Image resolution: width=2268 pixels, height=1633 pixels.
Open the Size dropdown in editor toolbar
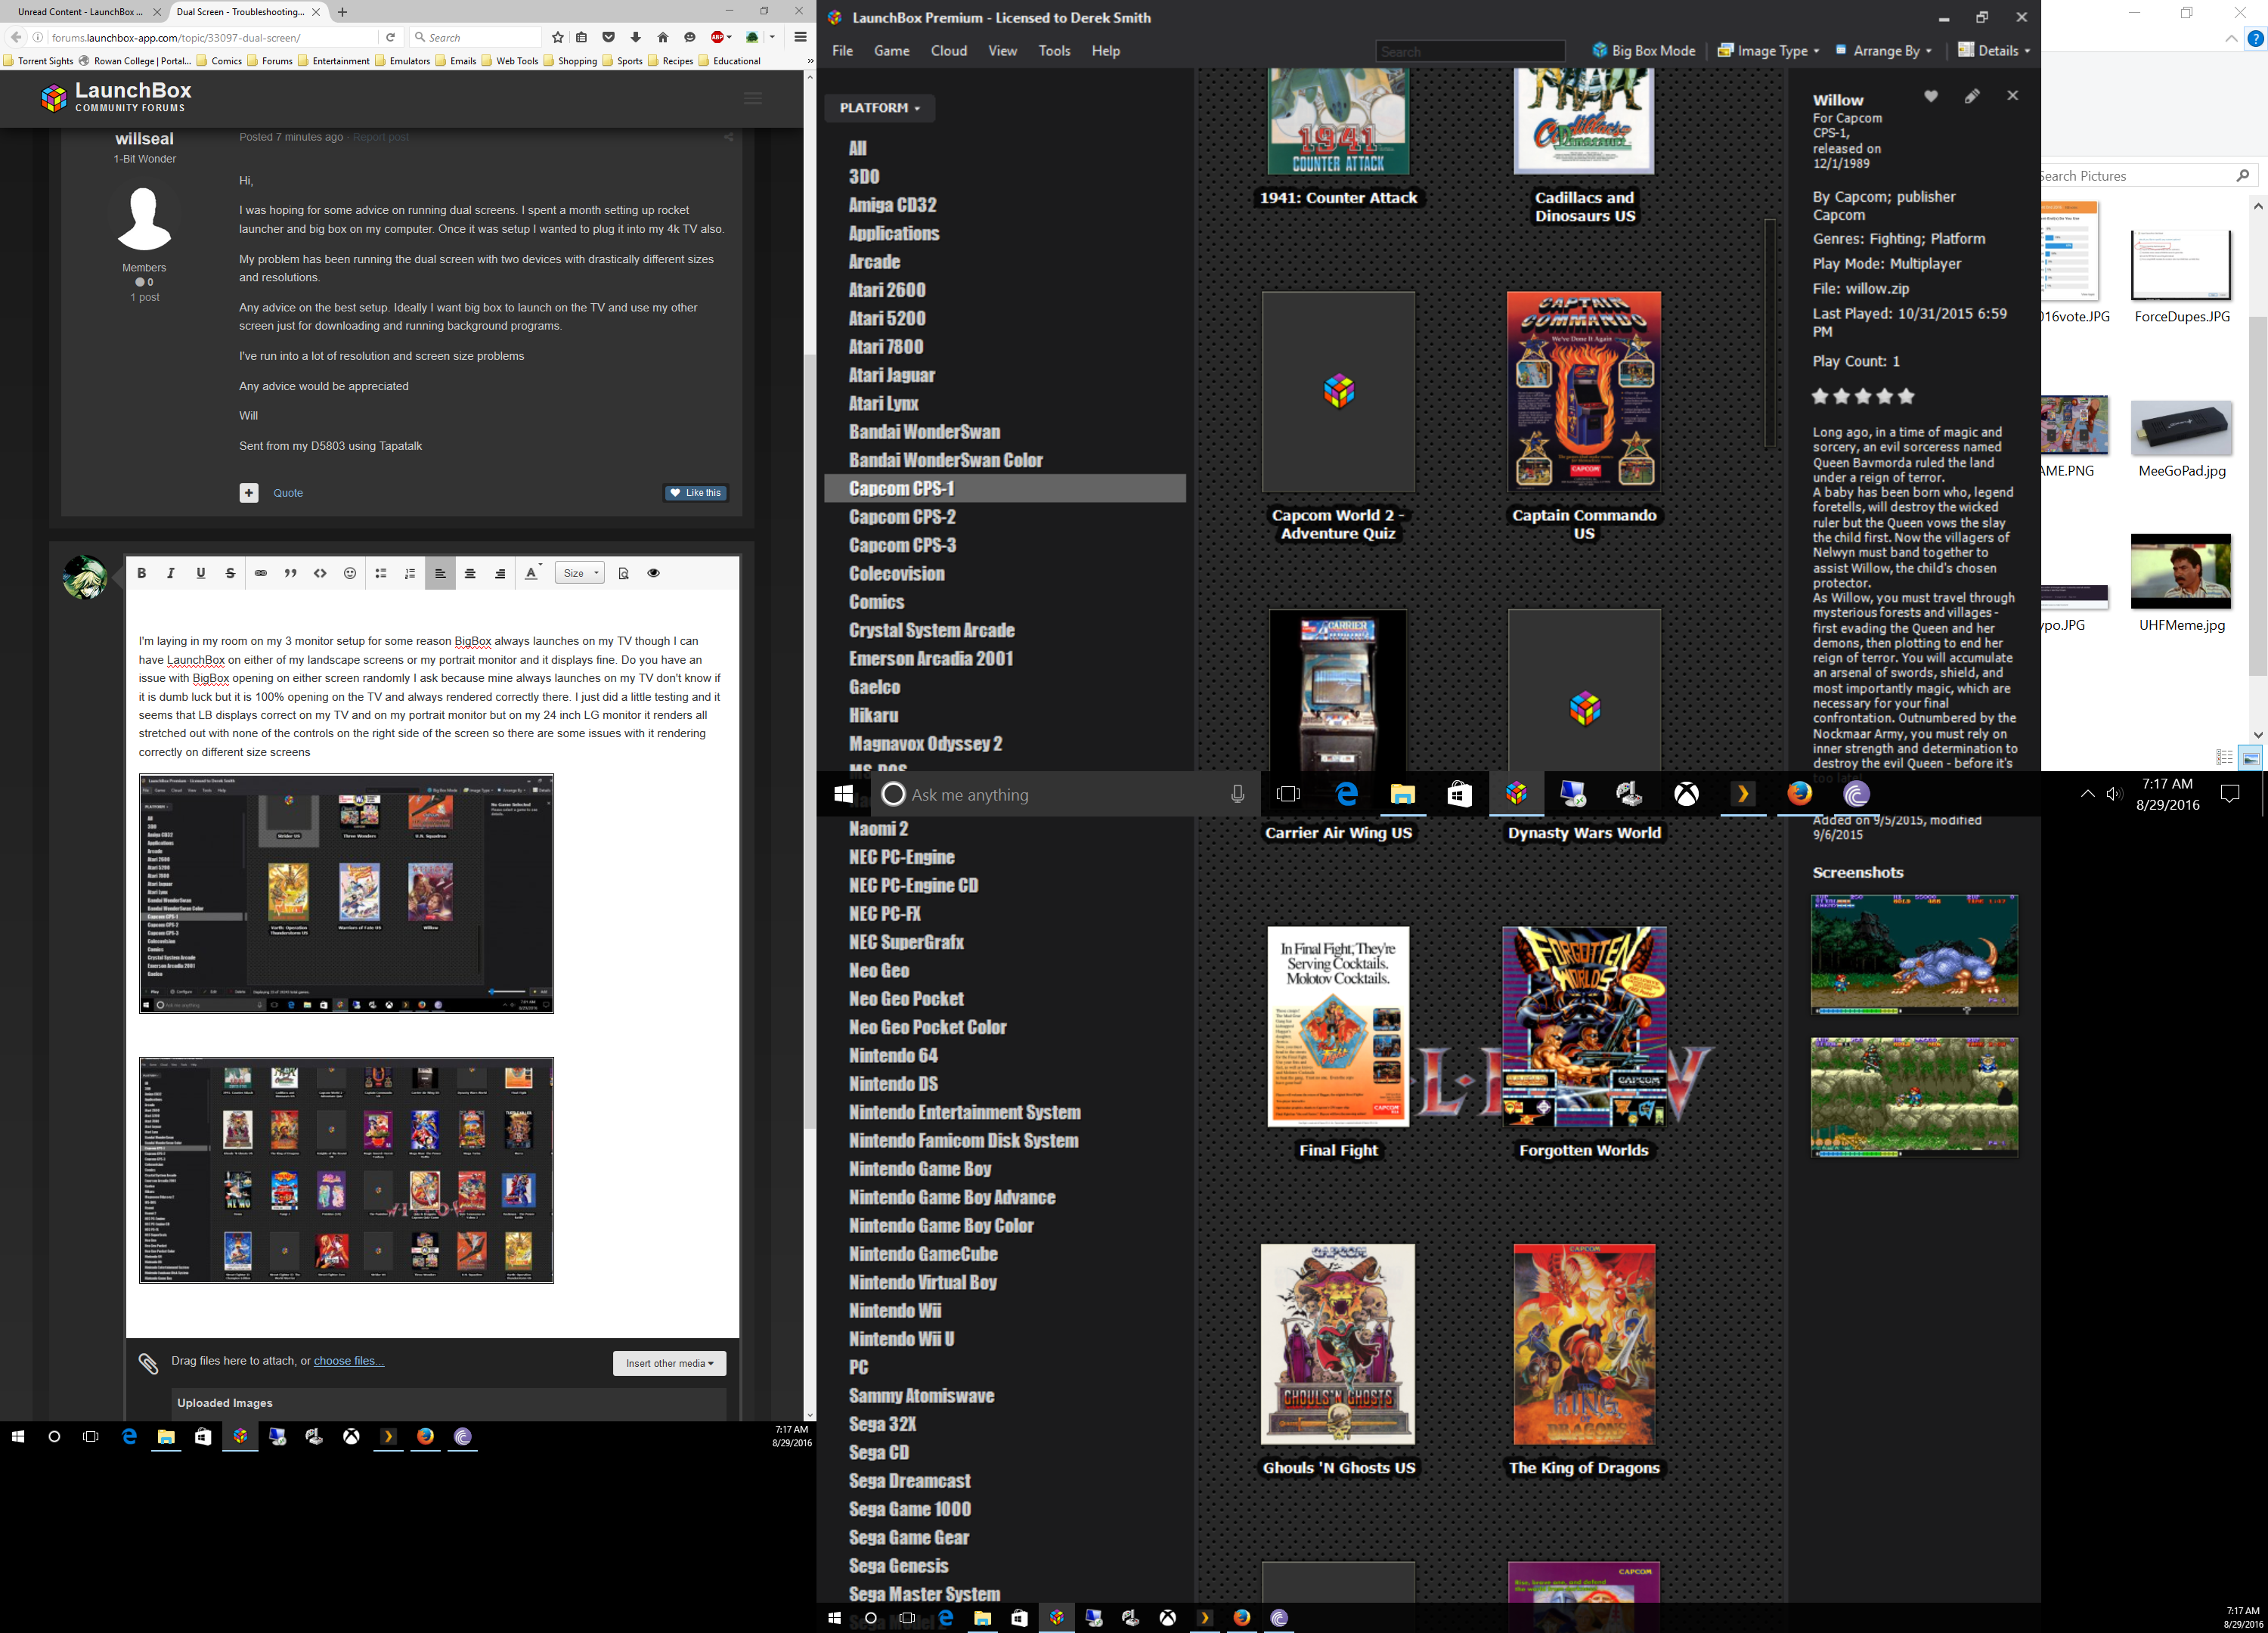(580, 573)
